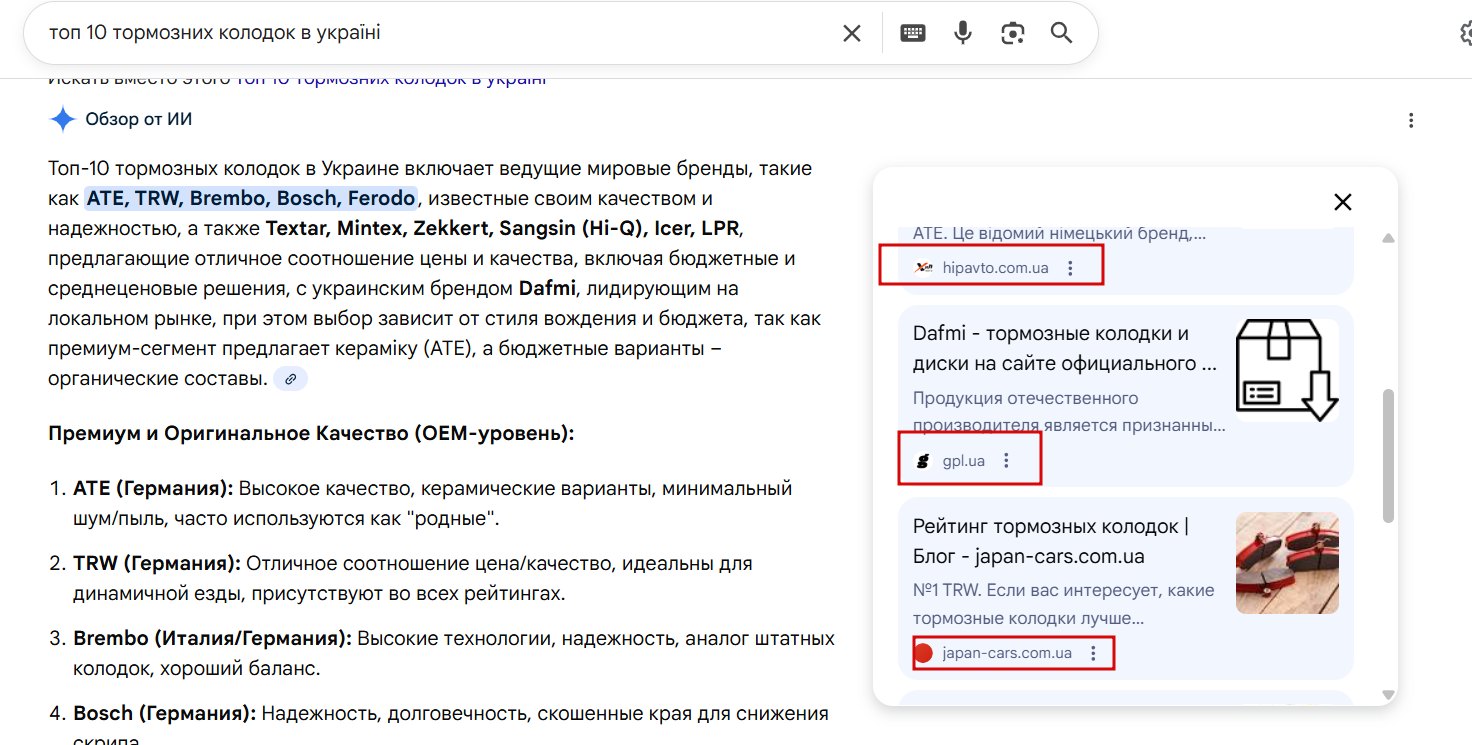Open more options for hipavto.com.ua source

pos(1070,268)
